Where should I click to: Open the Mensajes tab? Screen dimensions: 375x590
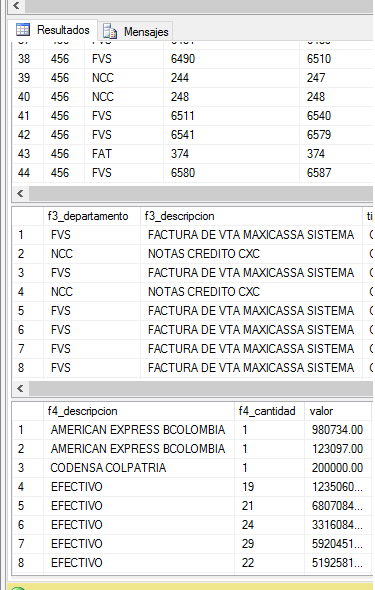tap(135, 32)
